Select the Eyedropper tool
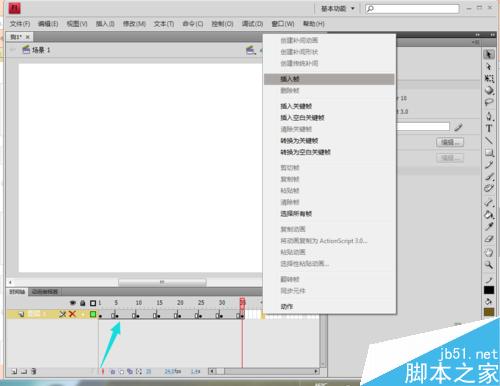 coord(489,227)
